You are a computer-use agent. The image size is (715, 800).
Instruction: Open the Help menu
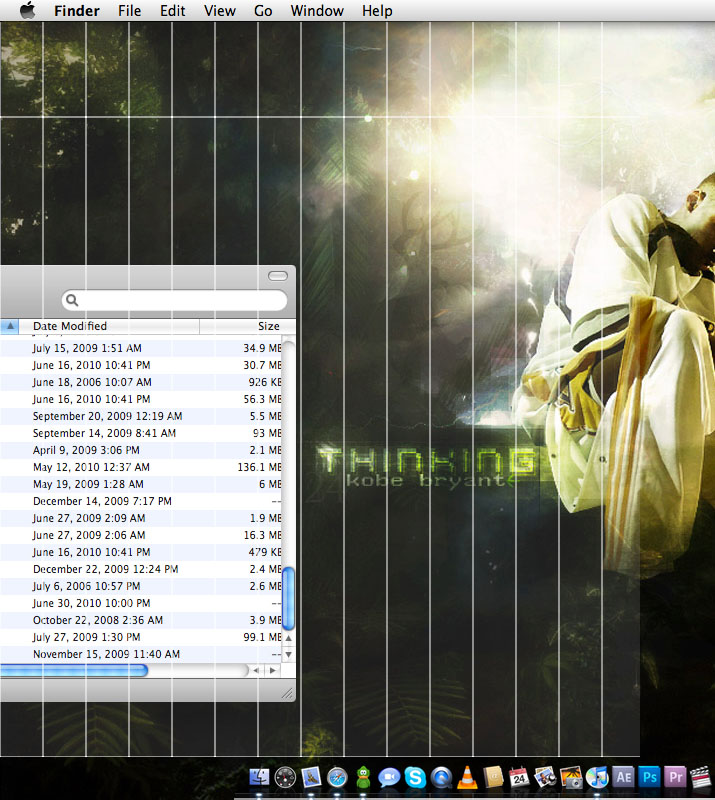pyautogui.click(x=377, y=11)
